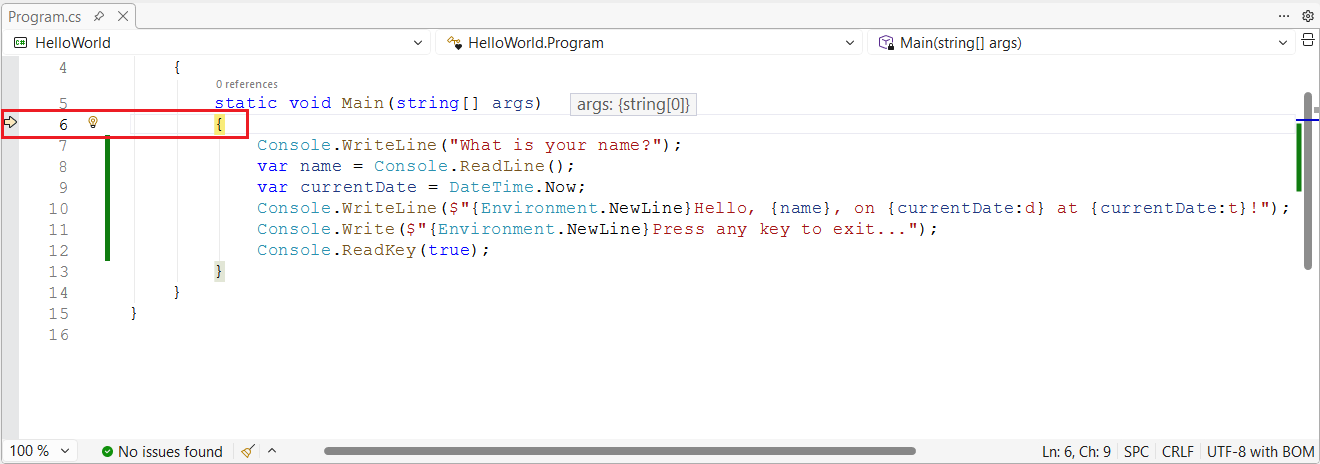Screen dimensions: 1320x464
Task: Click "Press any key to exit..." text
Action: coord(781,229)
